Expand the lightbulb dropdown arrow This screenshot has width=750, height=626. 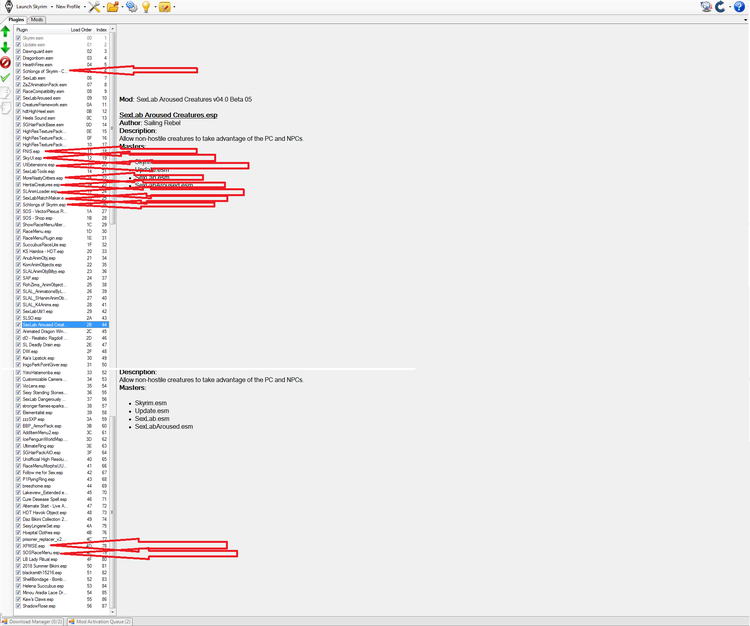coord(155,7)
